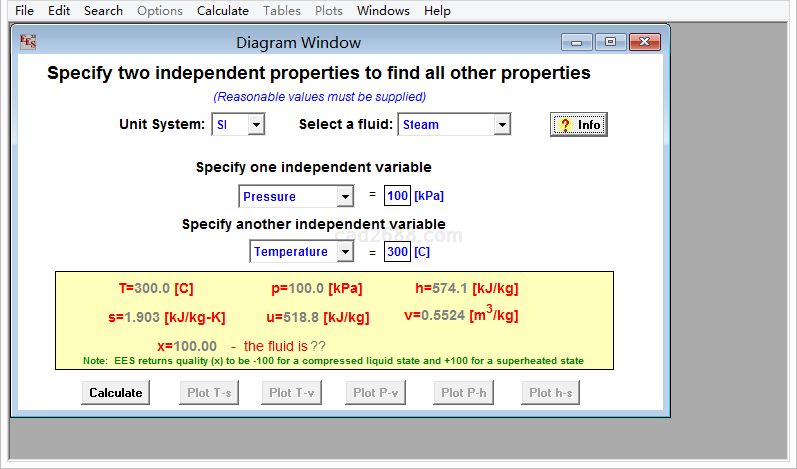
Task: Open the Help menu
Action: tap(437, 11)
